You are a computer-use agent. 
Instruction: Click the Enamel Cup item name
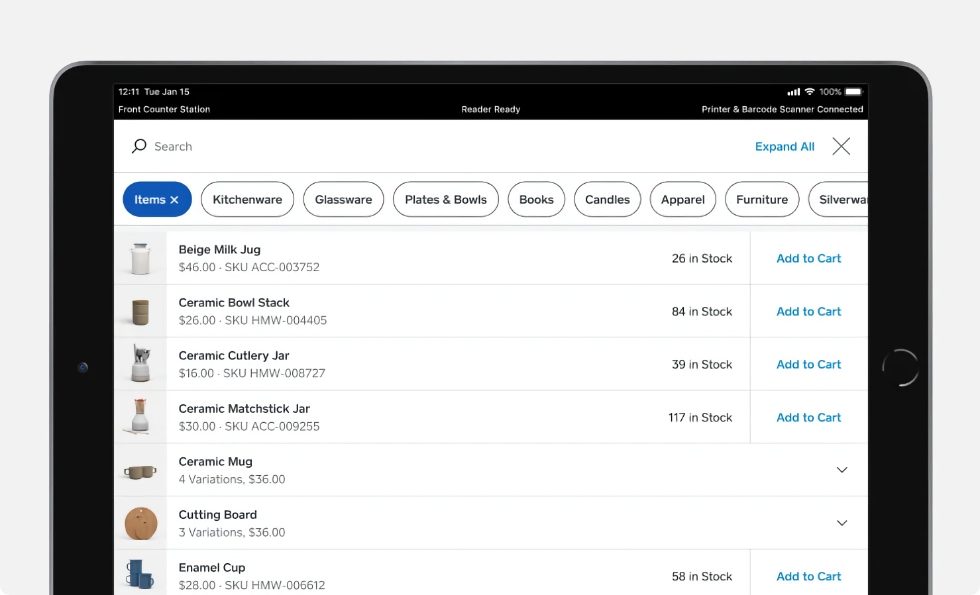point(212,568)
